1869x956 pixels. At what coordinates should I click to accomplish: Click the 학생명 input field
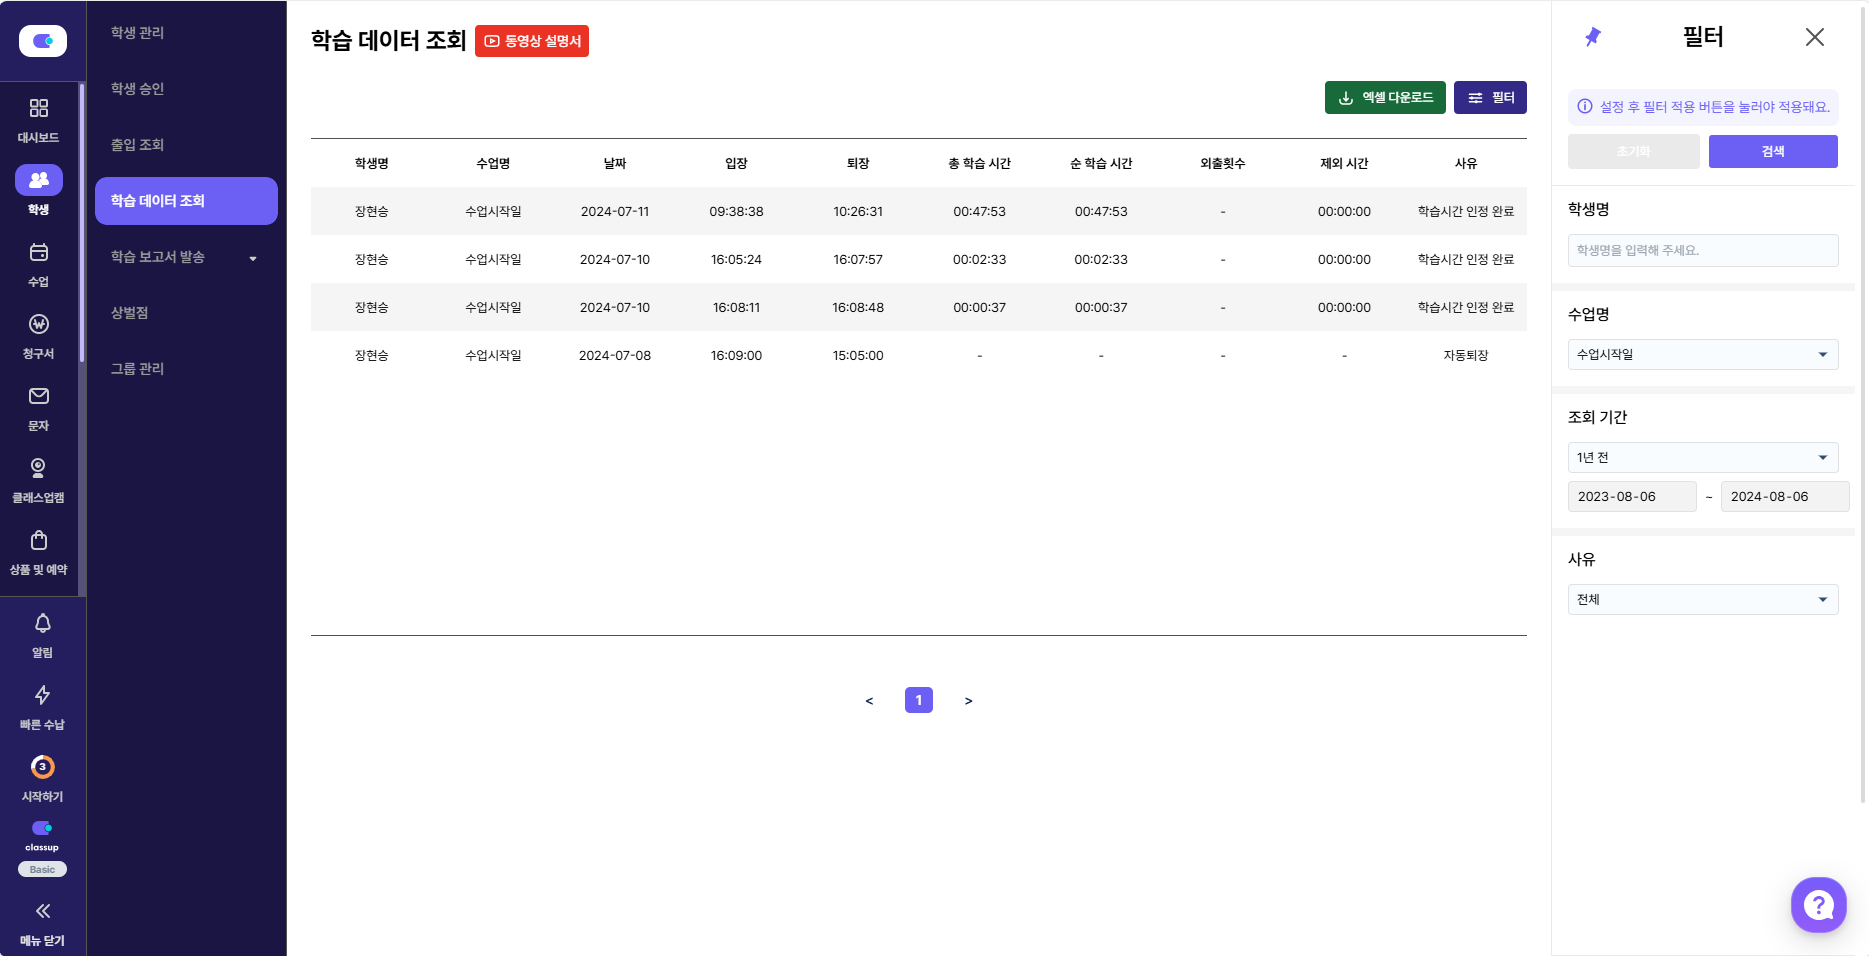tap(1702, 251)
